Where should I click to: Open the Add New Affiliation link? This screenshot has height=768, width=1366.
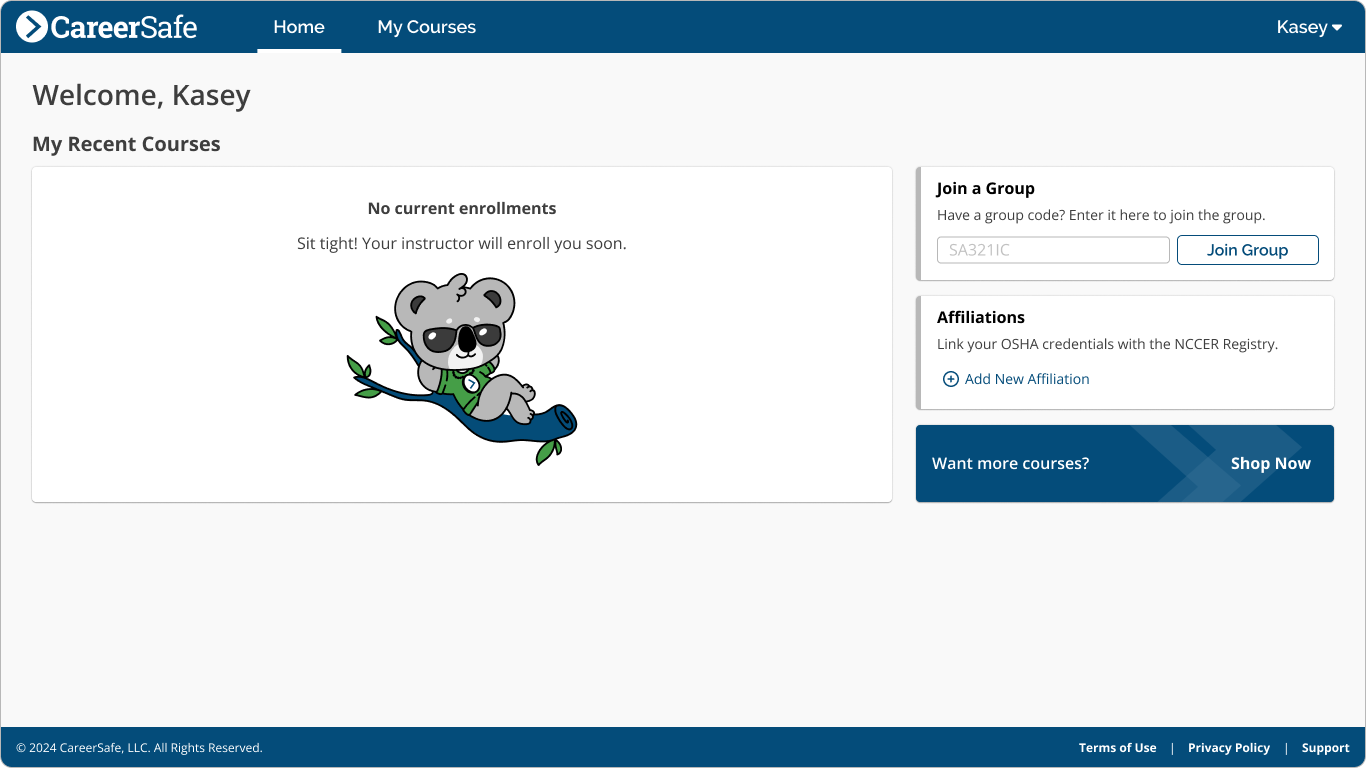coord(1027,379)
